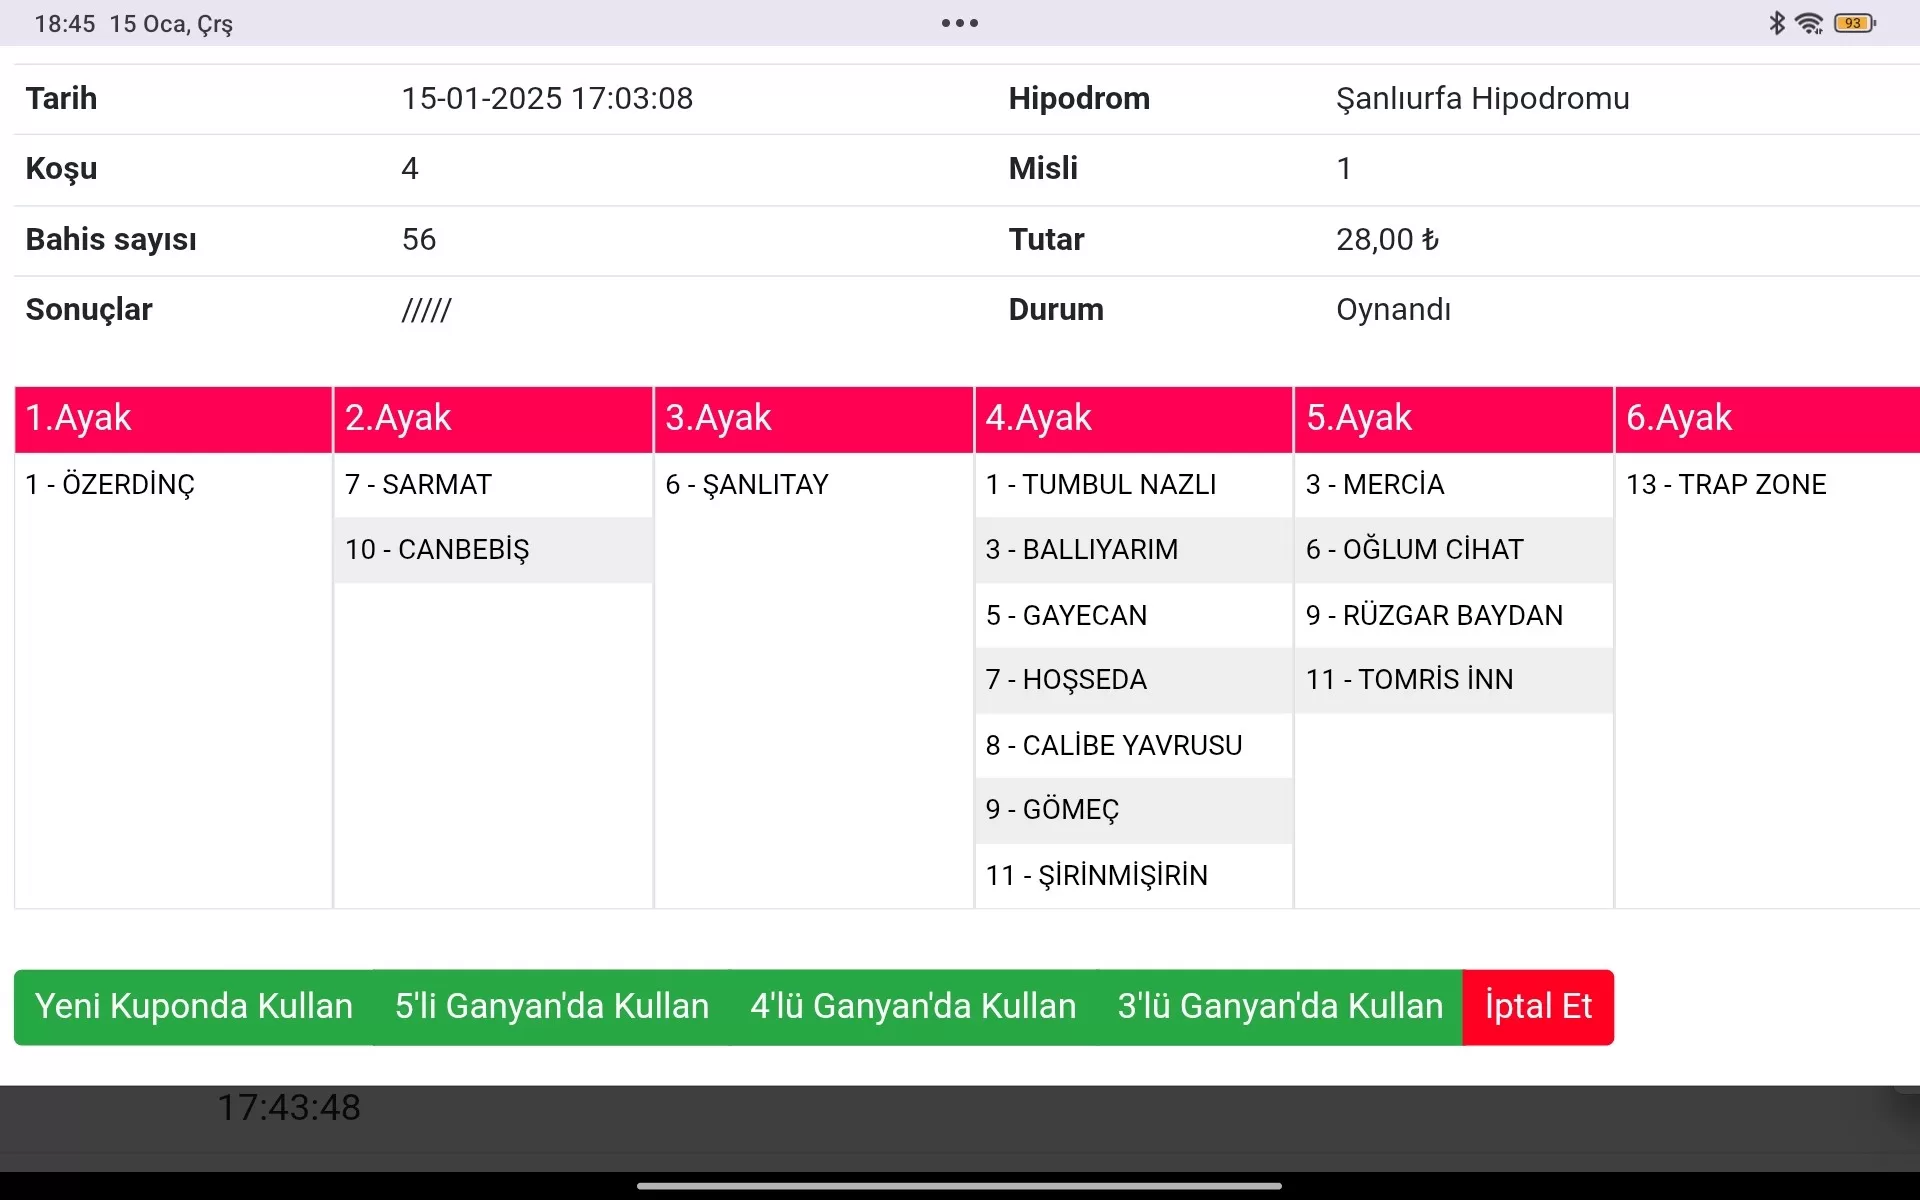Select the 4.Ayak column header
Viewport: 1920px width, 1200px height.
(1133, 418)
